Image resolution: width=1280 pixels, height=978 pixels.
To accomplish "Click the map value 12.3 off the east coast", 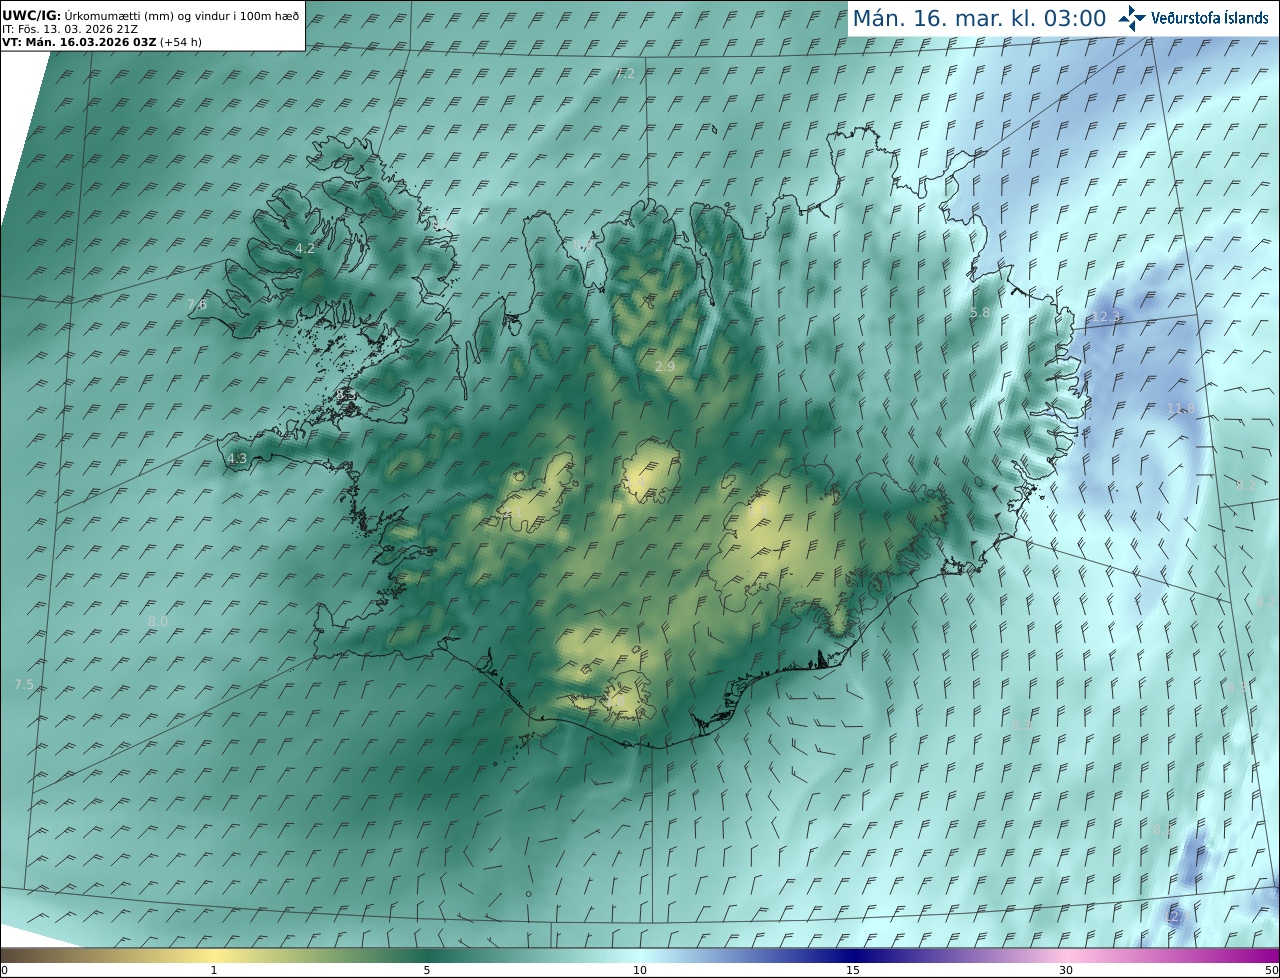I will 1107,316.
